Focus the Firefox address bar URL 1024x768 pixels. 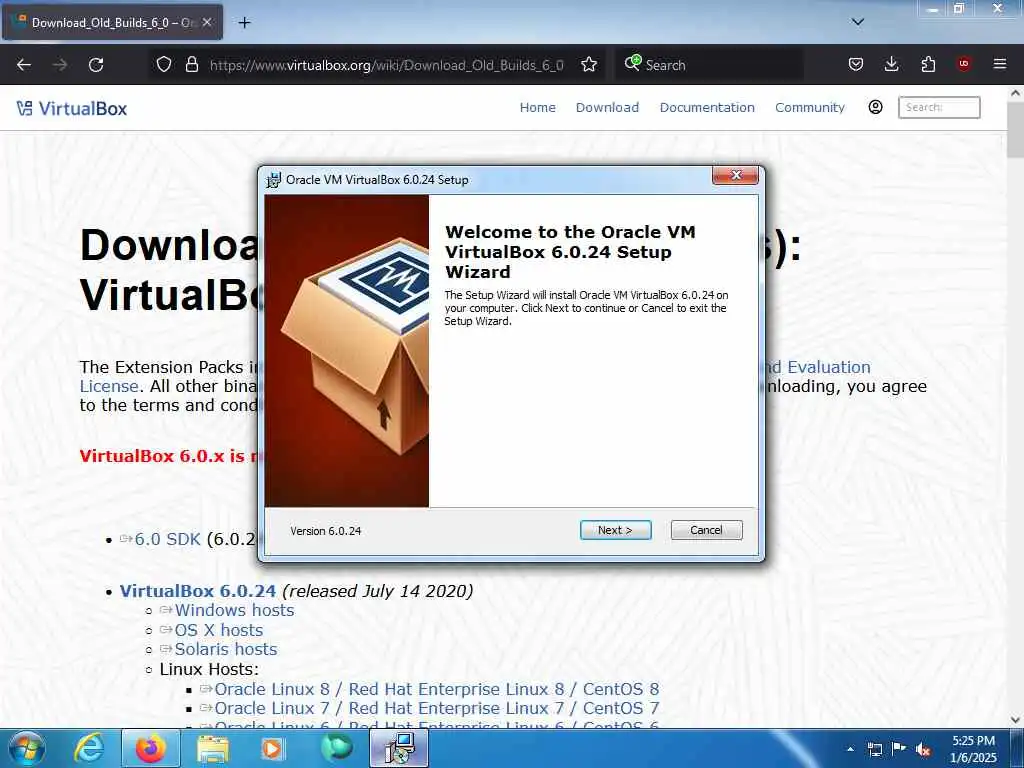[x=387, y=65]
